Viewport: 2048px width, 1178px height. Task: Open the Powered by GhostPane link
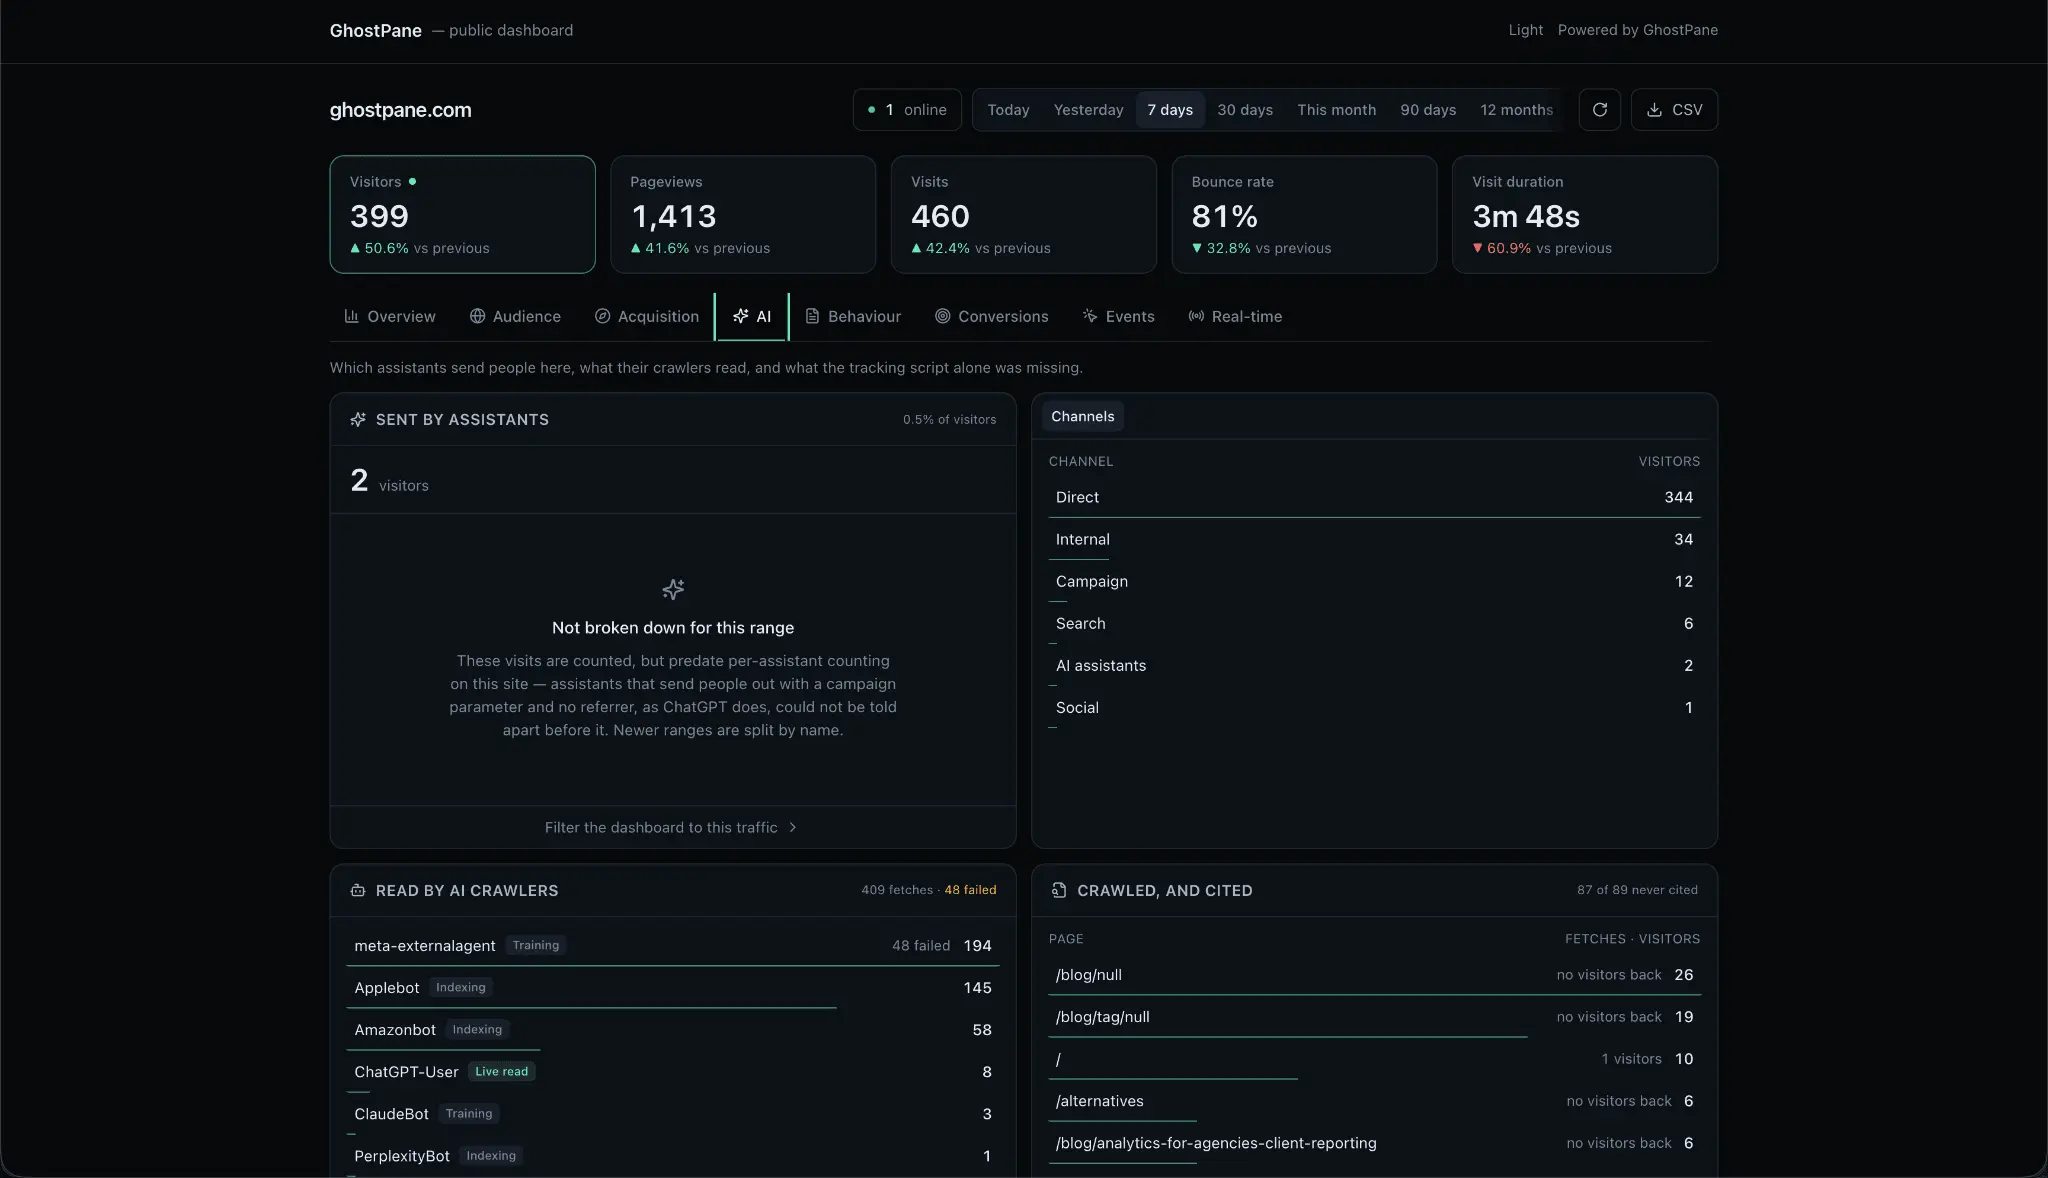click(x=1637, y=30)
